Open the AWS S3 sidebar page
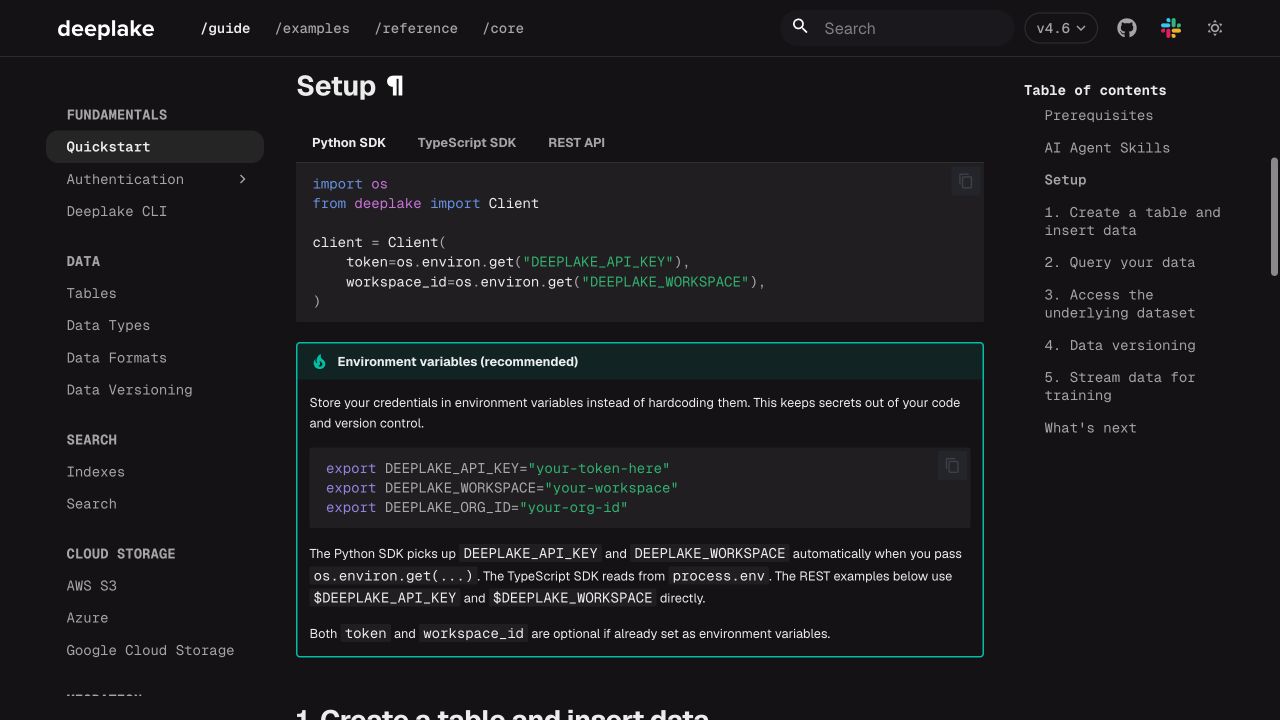Screen dimensions: 1280x720 91,585
